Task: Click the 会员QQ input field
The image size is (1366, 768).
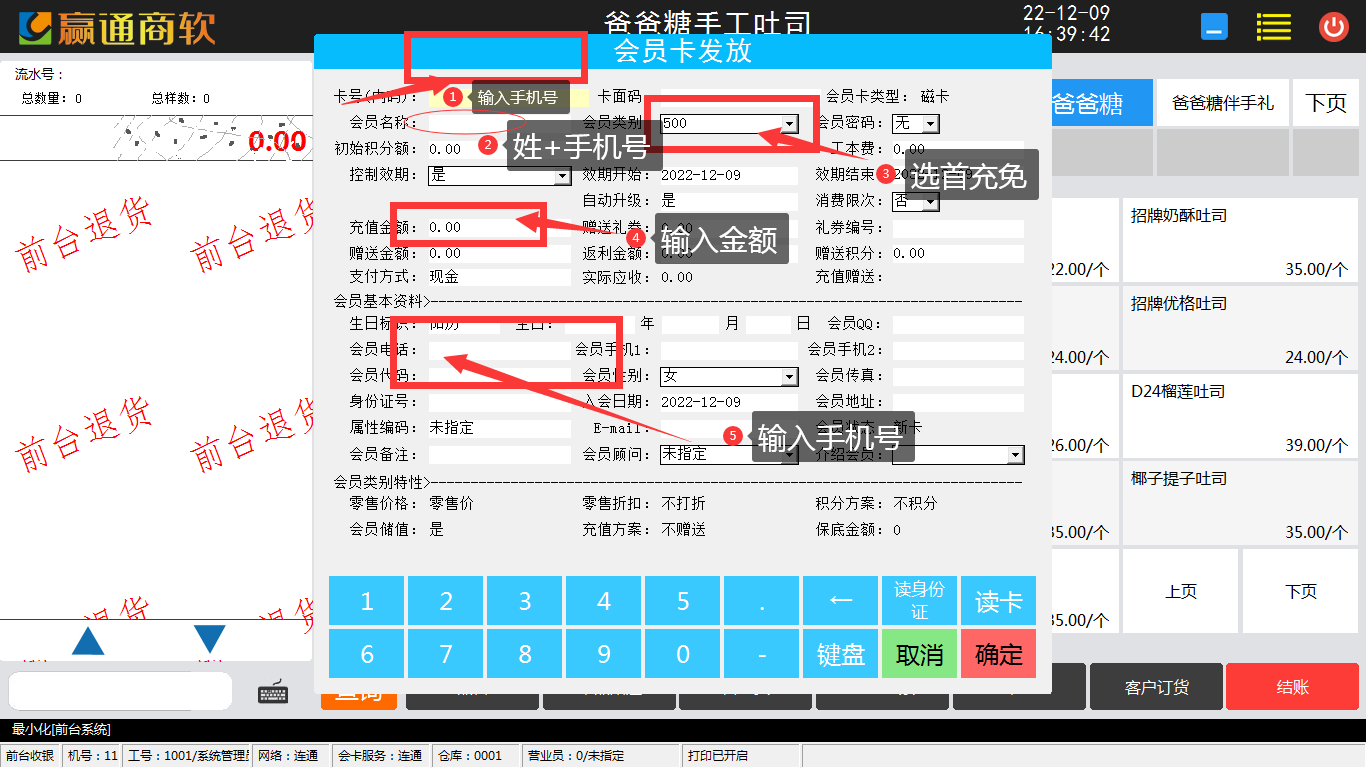Action: tap(958, 324)
